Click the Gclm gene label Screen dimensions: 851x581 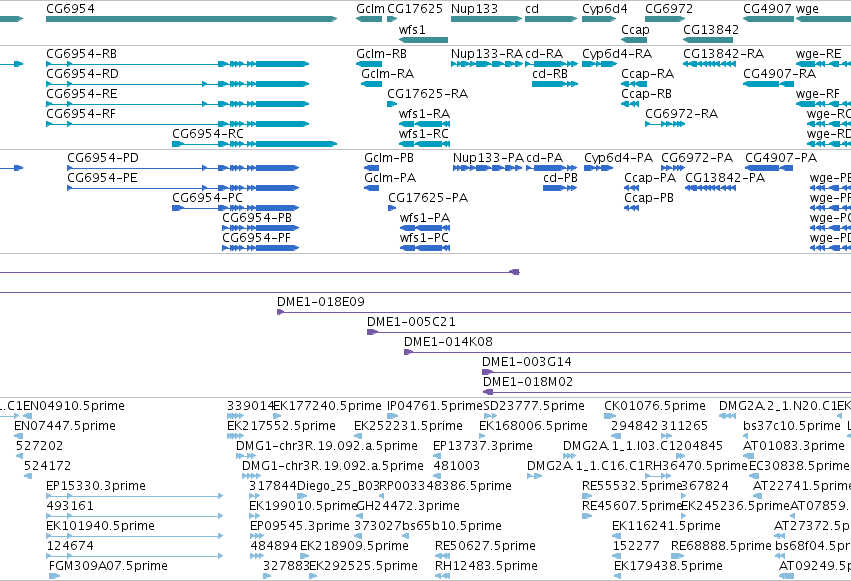click(x=370, y=9)
